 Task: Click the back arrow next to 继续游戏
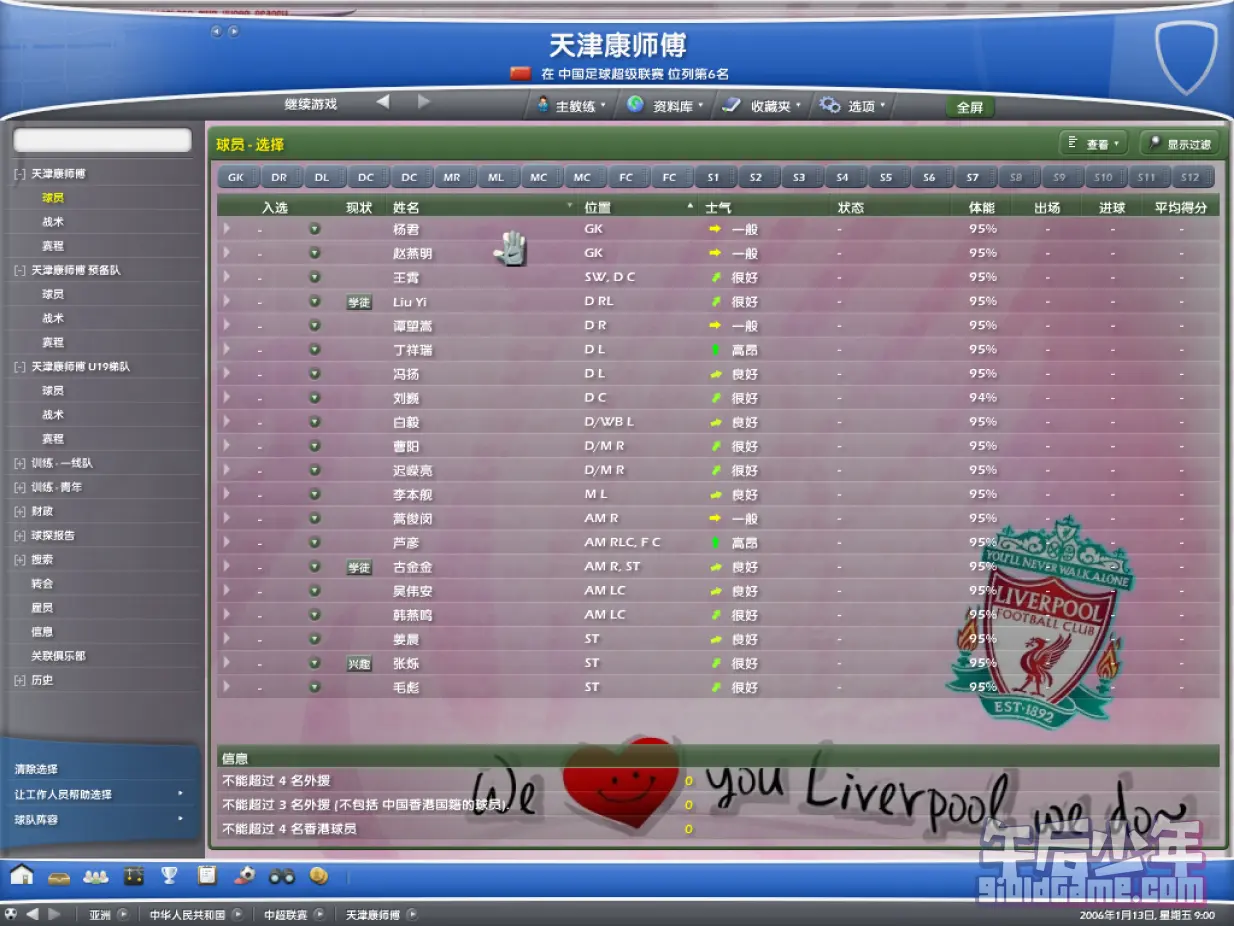click(382, 102)
